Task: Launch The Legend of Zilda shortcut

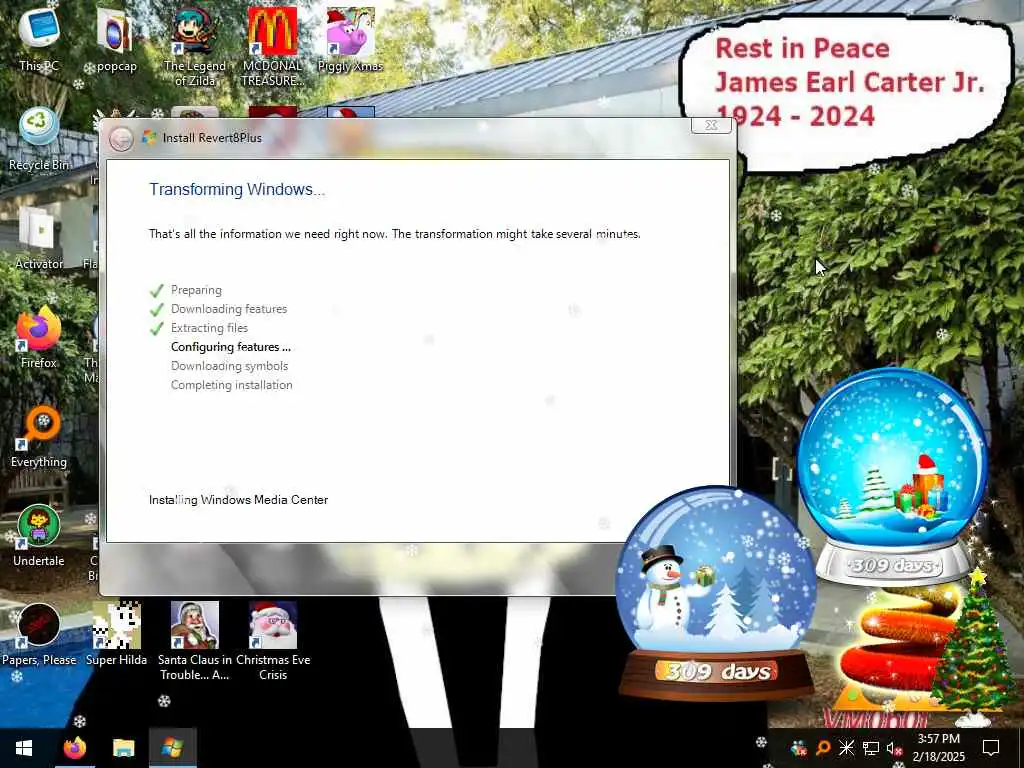Action: tap(195, 46)
